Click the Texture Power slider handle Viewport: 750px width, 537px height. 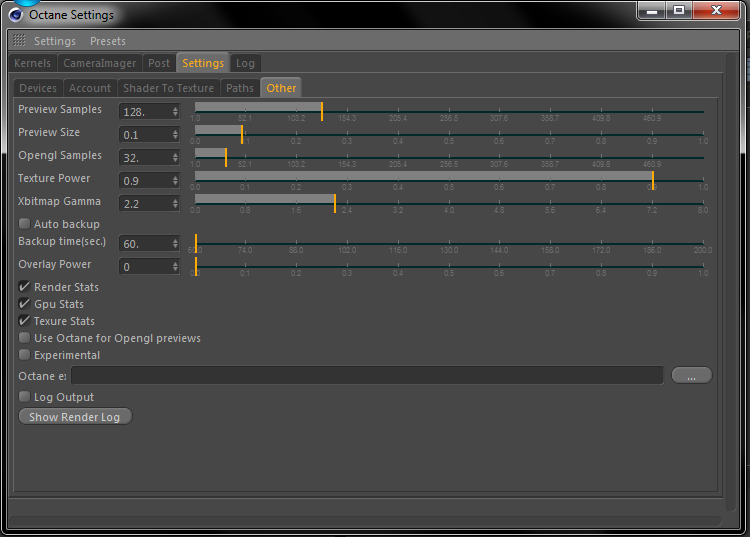click(653, 180)
